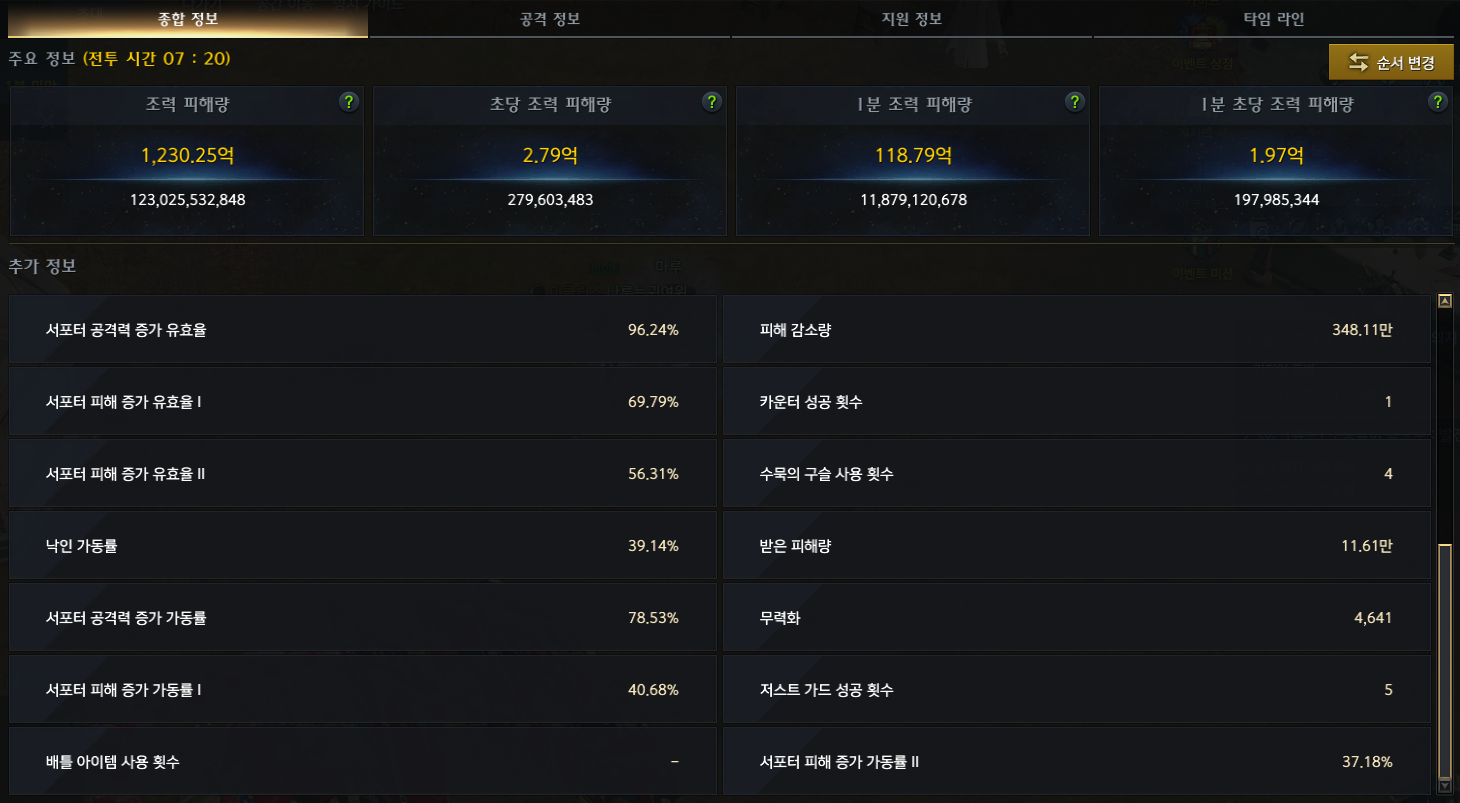Open help icon for 초당 조력 피해량
Screen dimensions: 1460x803
coord(711,101)
